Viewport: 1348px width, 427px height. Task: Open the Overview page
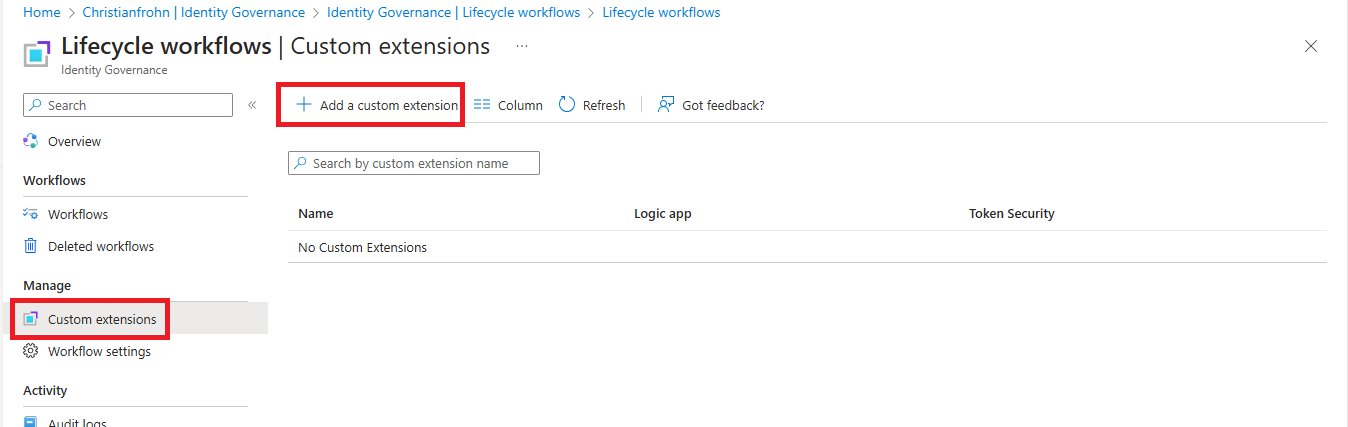pos(74,142)
